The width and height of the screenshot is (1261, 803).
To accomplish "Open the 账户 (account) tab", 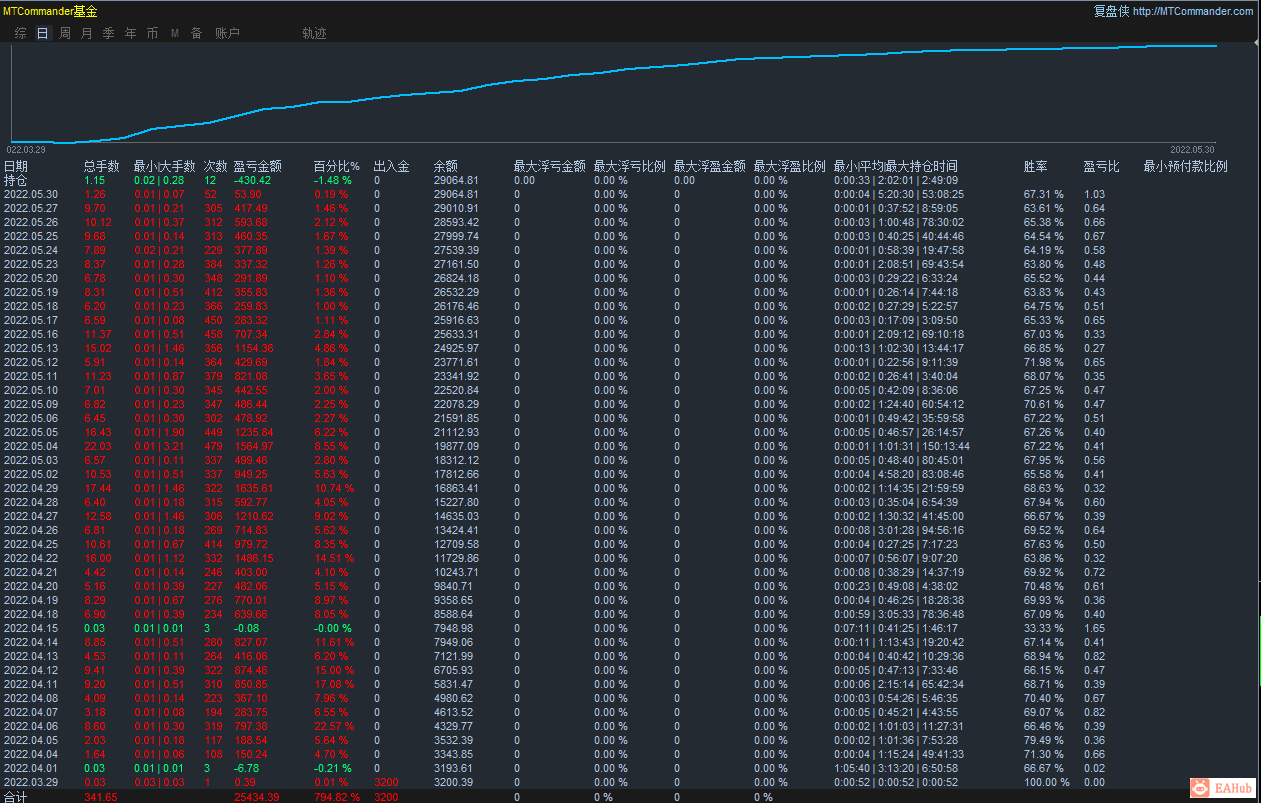I will tap(228, 33).
